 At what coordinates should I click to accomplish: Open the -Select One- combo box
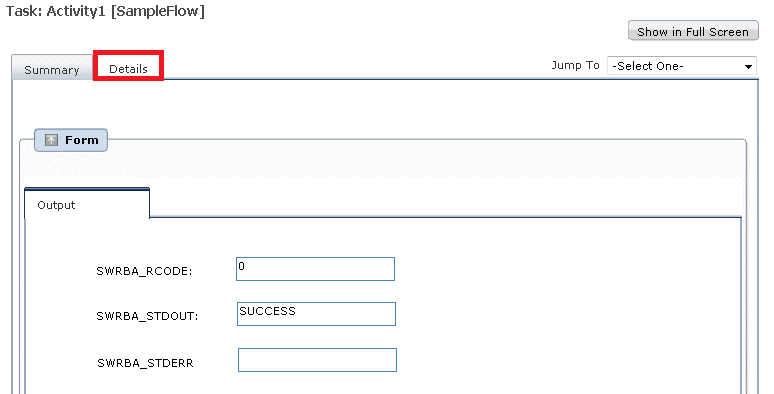[682, 66]
